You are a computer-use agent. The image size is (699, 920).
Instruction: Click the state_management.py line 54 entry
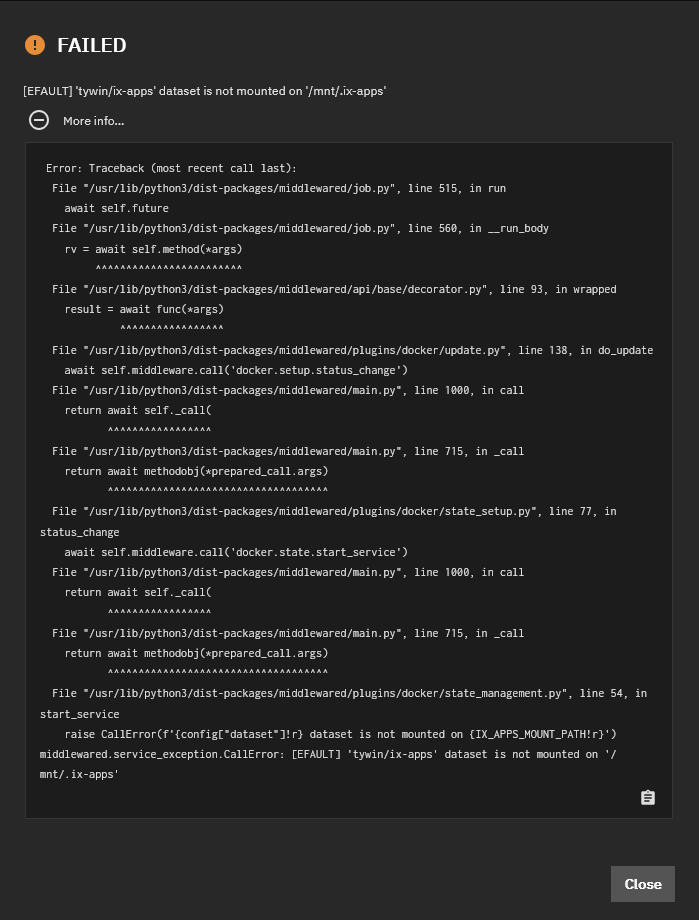pos(343,703)
